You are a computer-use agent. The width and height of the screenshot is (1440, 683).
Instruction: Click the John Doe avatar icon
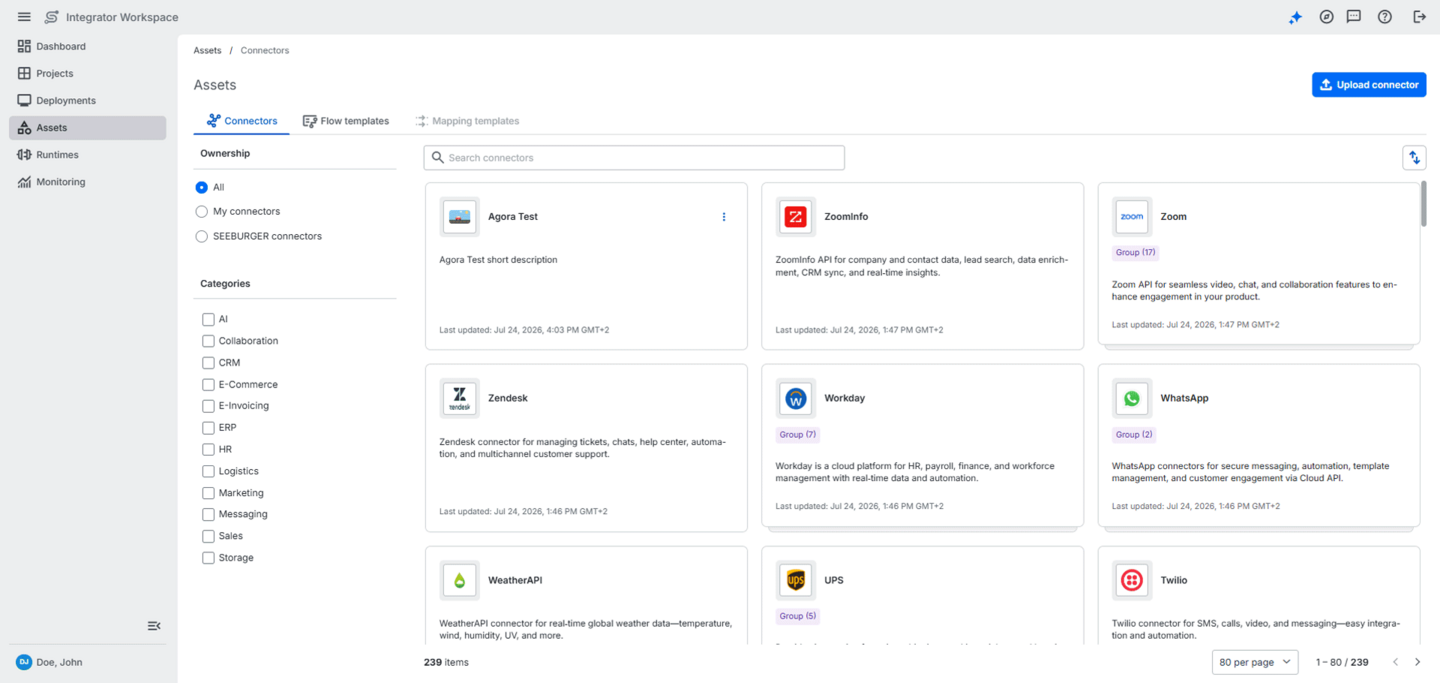coord(24,662)
